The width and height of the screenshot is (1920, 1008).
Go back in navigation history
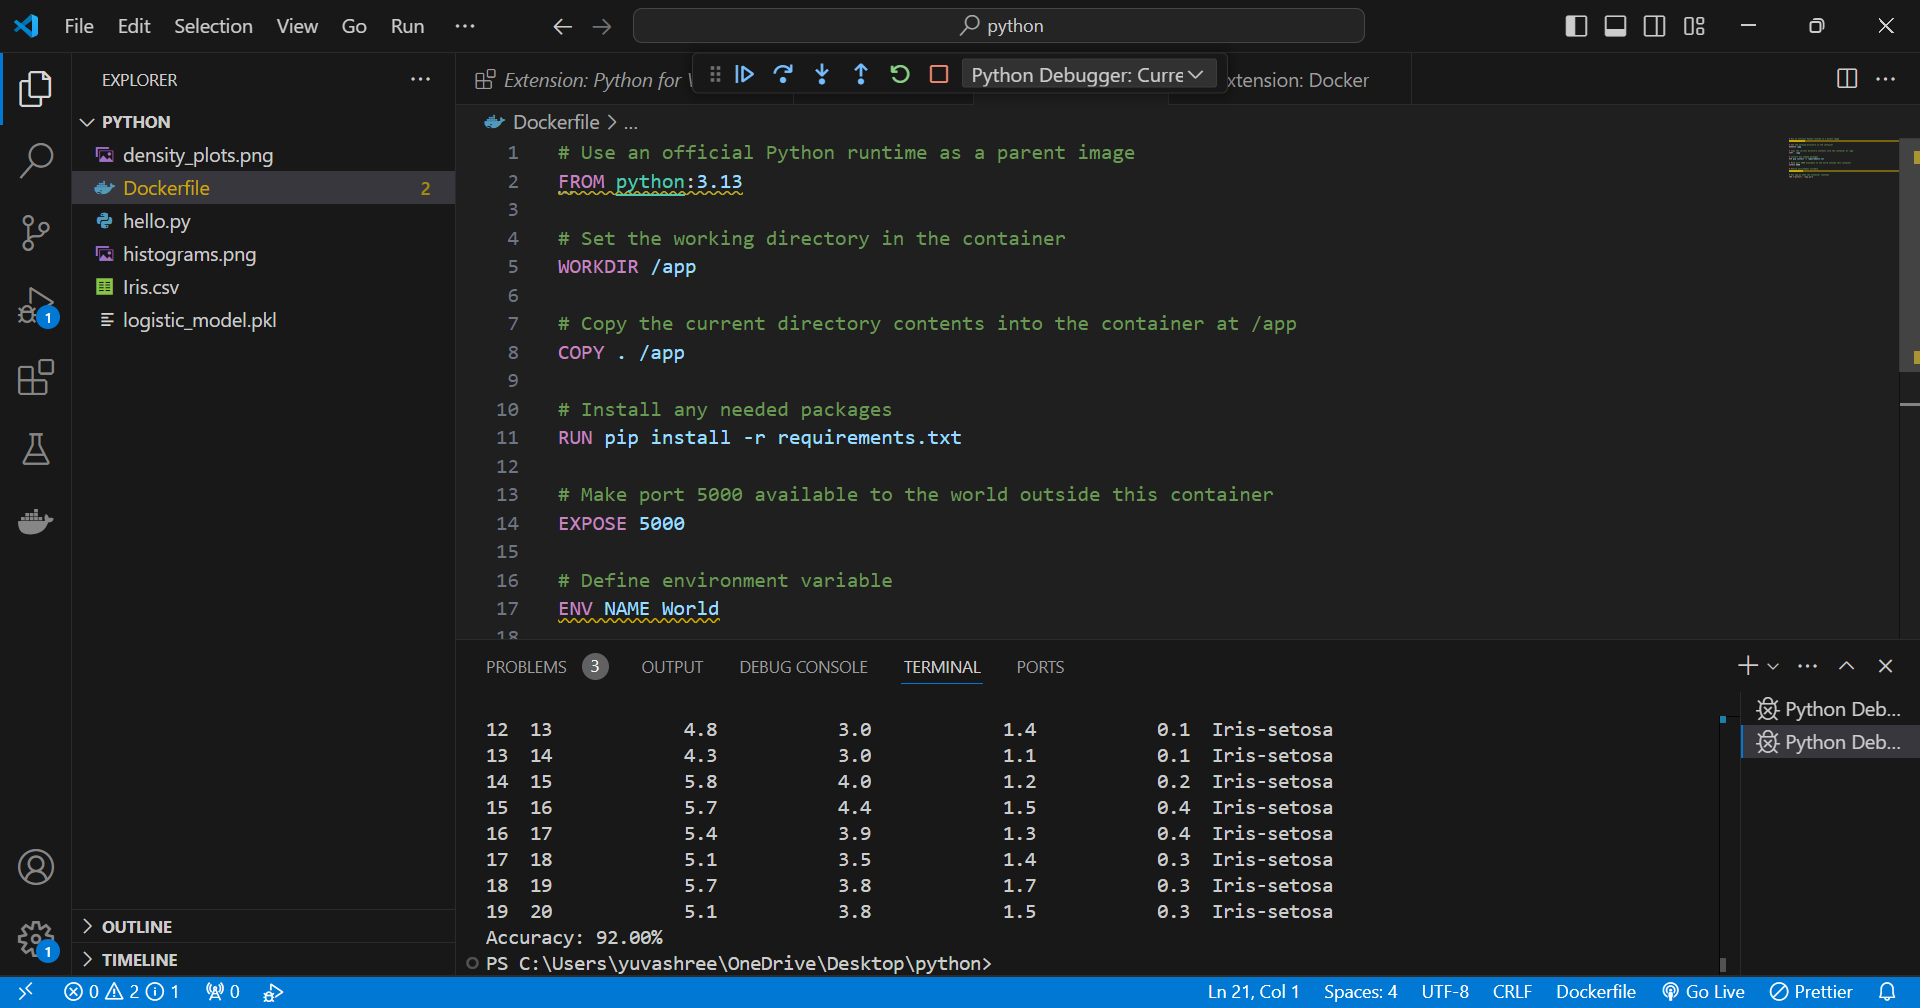click(x=563, y=26)
